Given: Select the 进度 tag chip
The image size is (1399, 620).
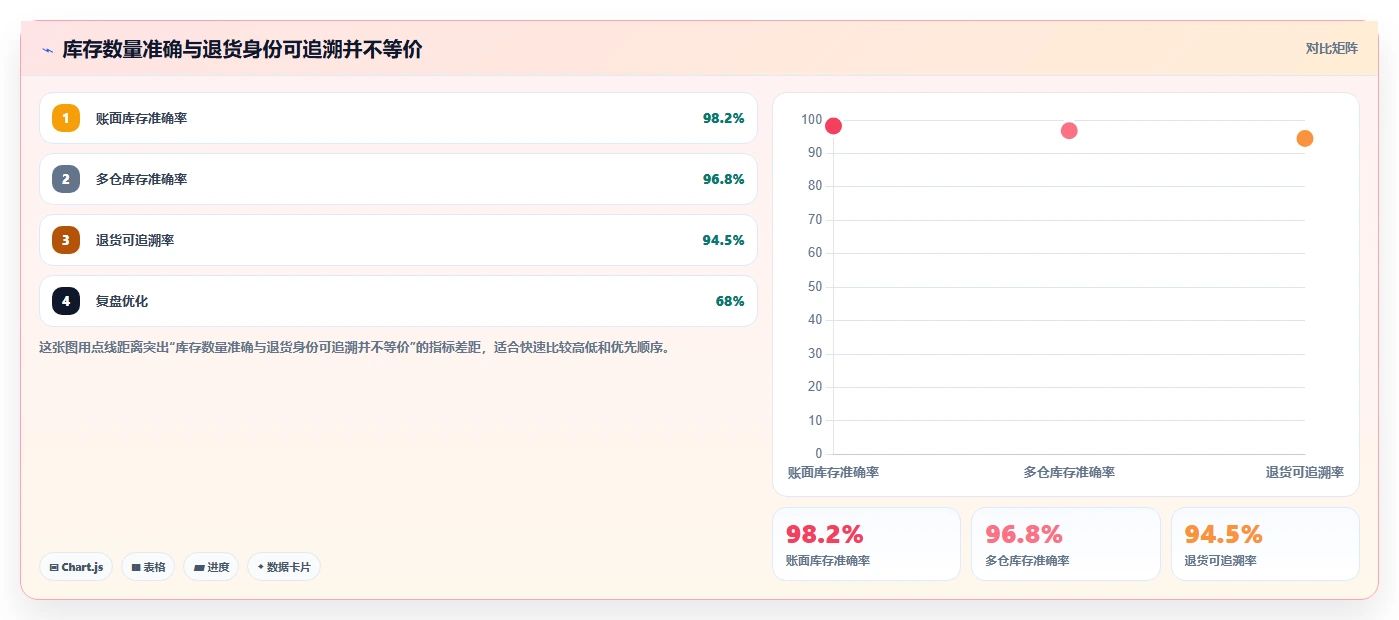Looking at the screenshot, I should tap(211, 567).
